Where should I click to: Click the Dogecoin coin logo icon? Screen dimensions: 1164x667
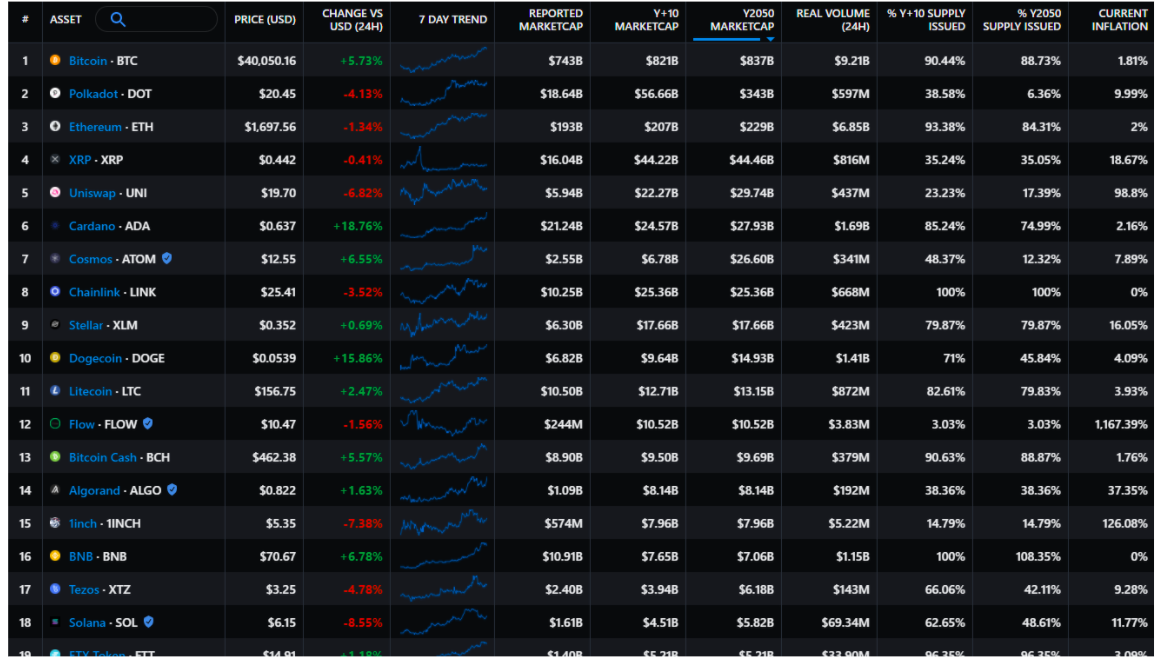tap(55, 358)
